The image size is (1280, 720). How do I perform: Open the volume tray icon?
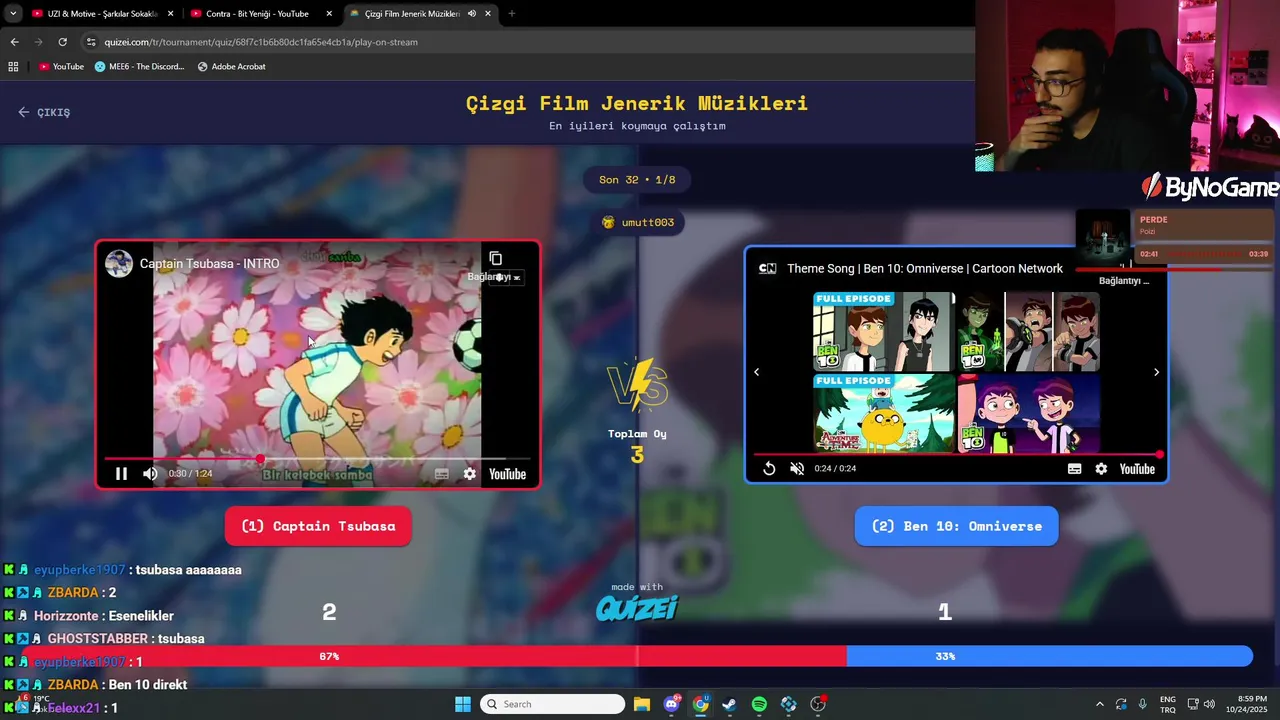1209,704
